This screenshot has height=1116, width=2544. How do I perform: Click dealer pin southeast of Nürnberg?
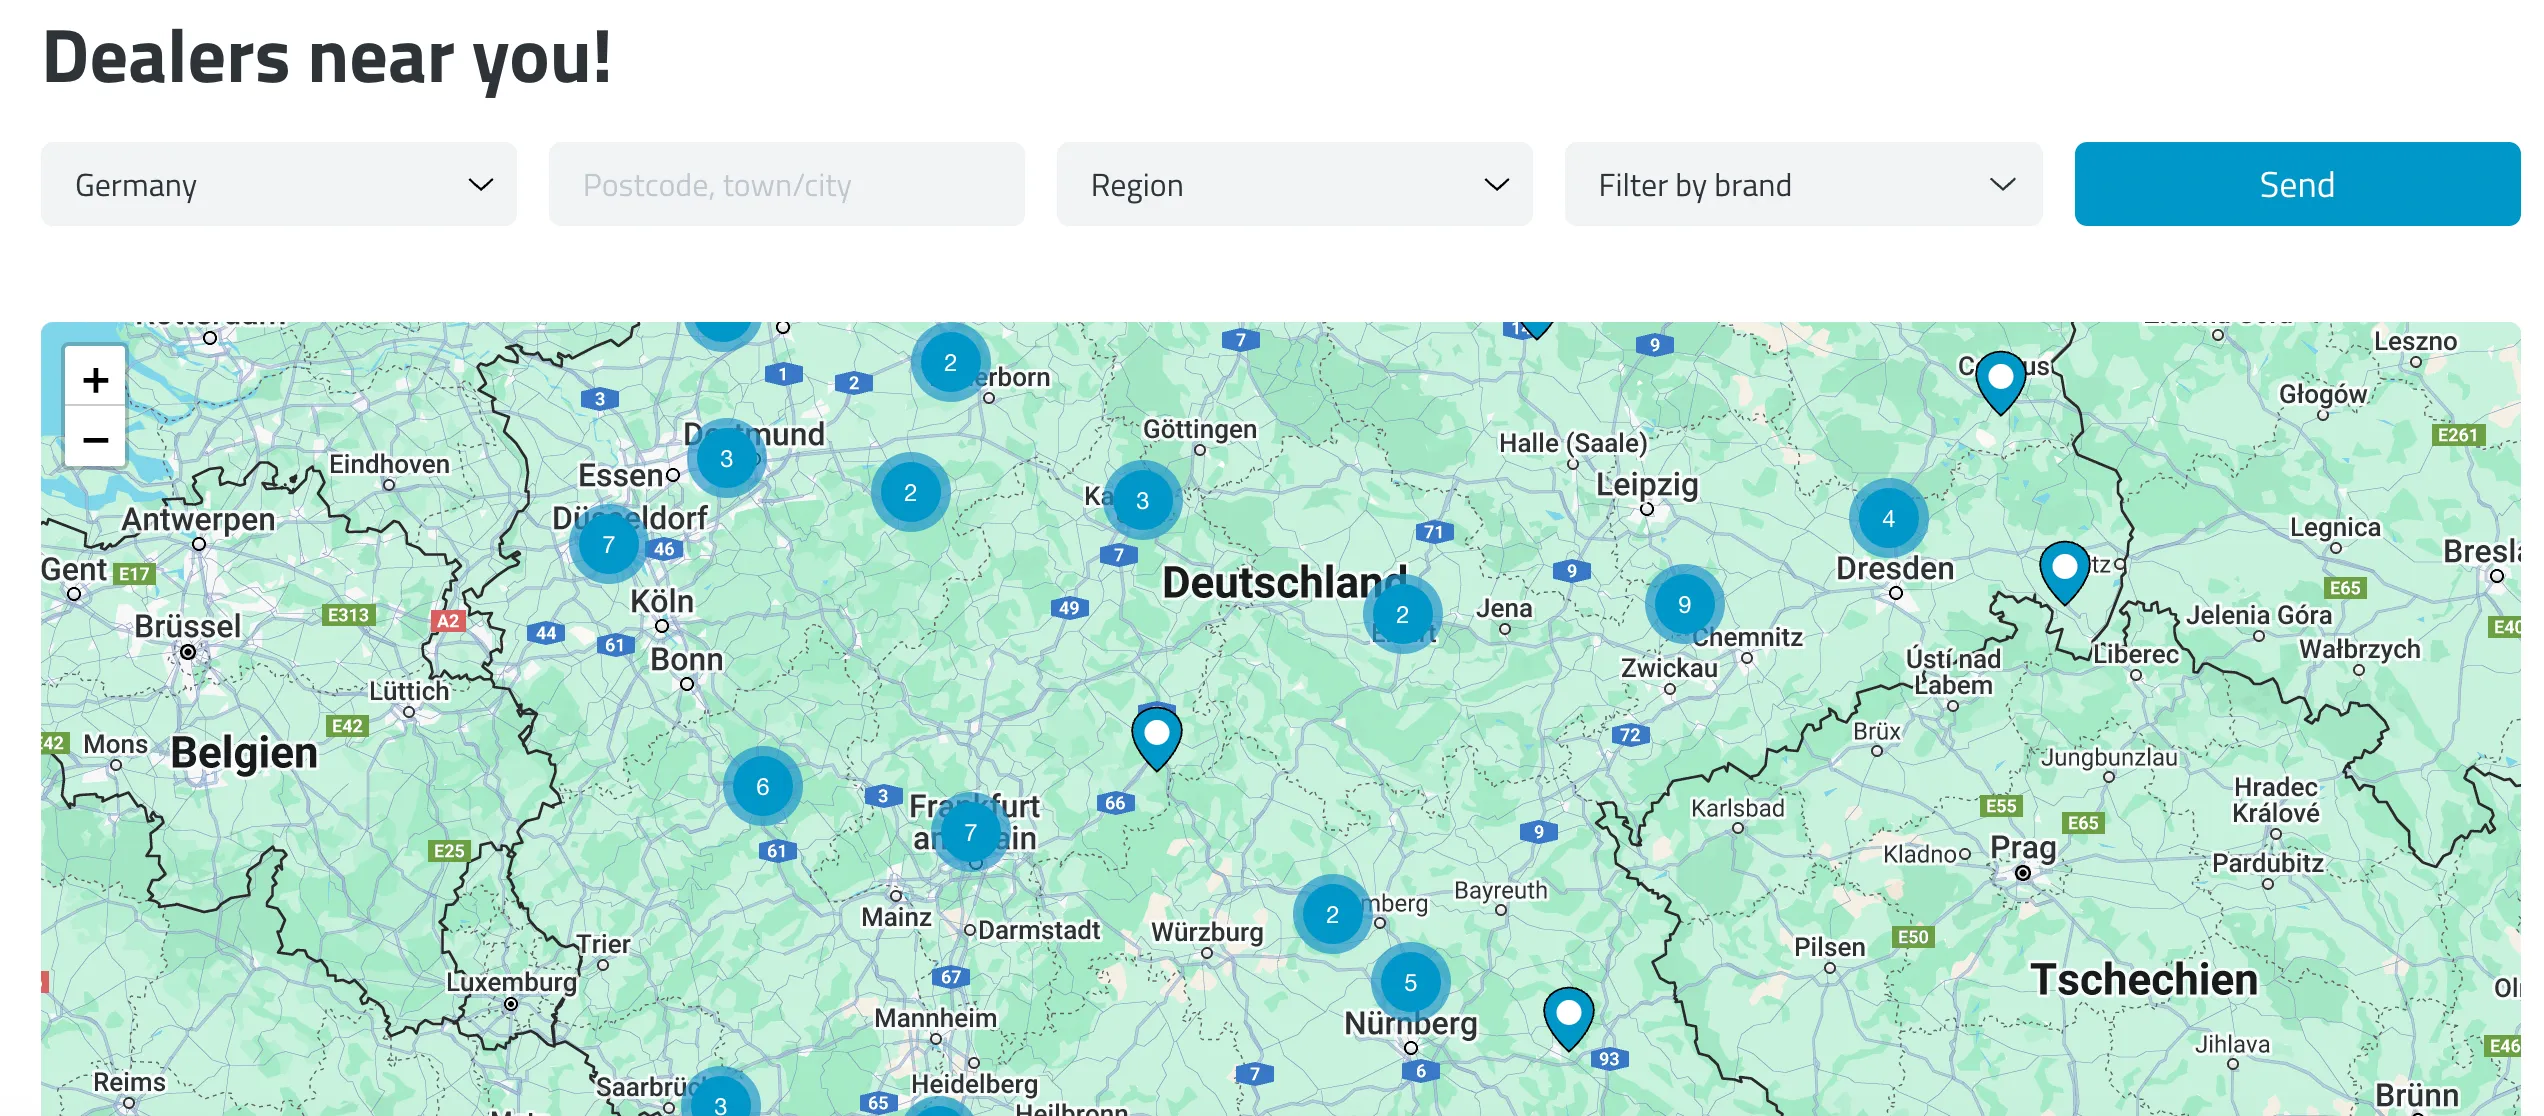[x=1568, y=1016]
